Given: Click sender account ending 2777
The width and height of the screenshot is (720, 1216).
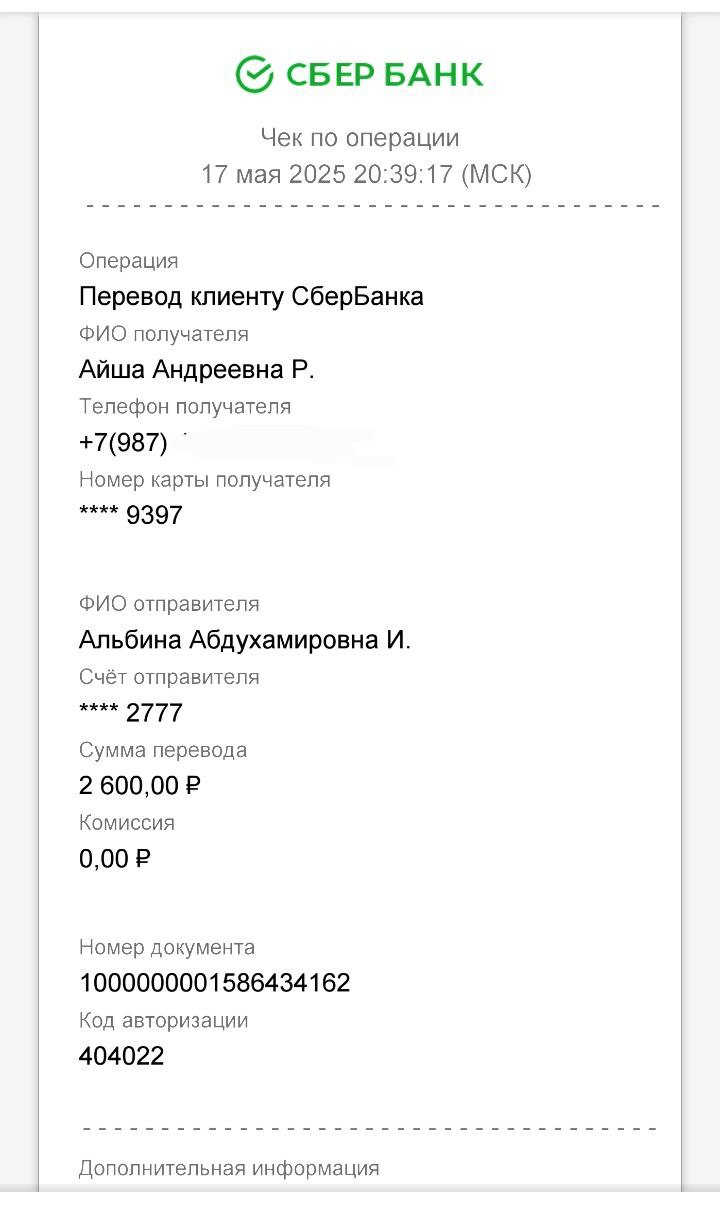Looking at the screenshot, I should coord(131,713).
